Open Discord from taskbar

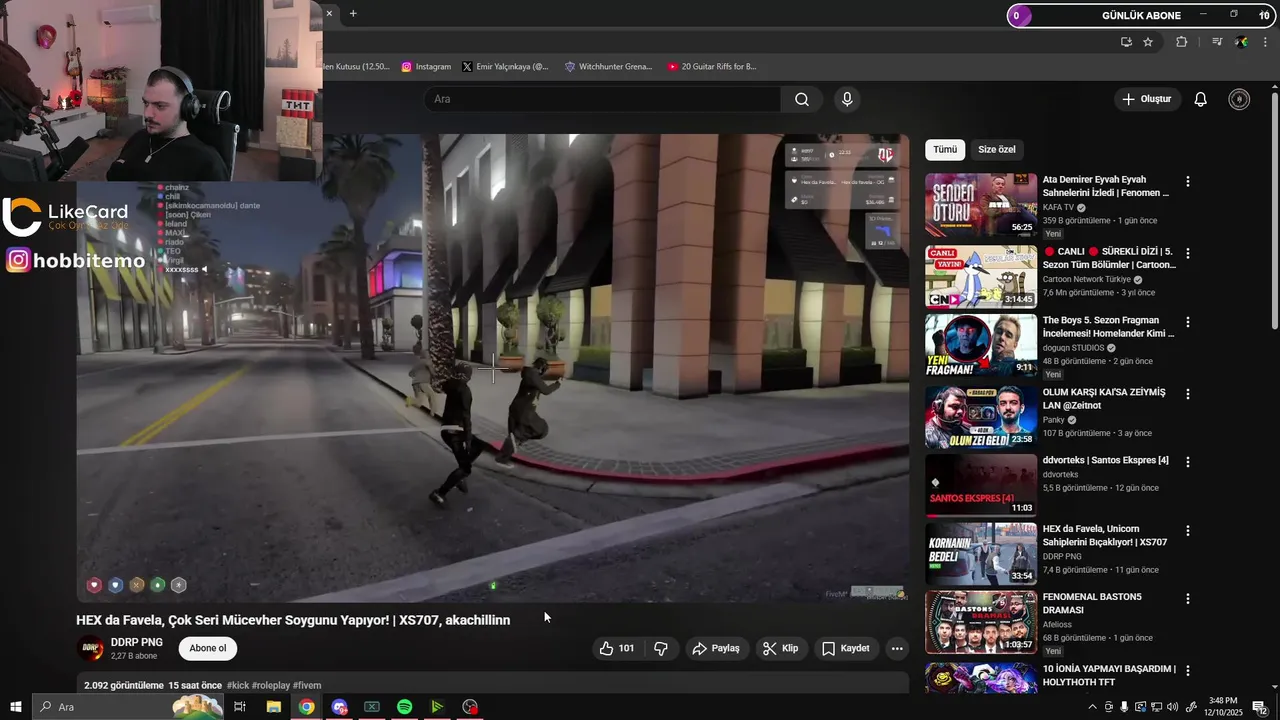339,707
